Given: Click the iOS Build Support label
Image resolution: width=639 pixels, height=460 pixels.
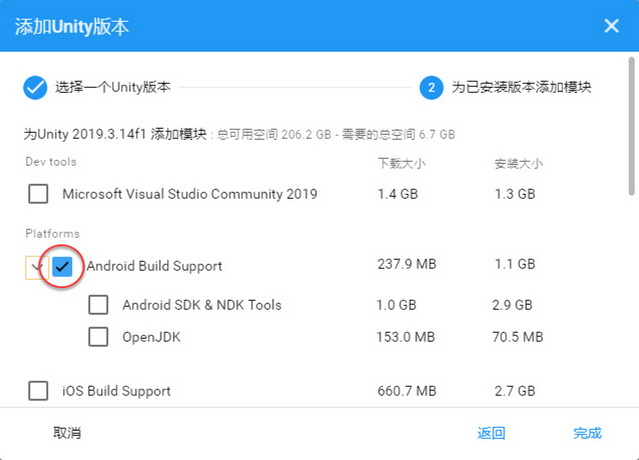Looking at the screenshot, I should [x=117, y=391].
